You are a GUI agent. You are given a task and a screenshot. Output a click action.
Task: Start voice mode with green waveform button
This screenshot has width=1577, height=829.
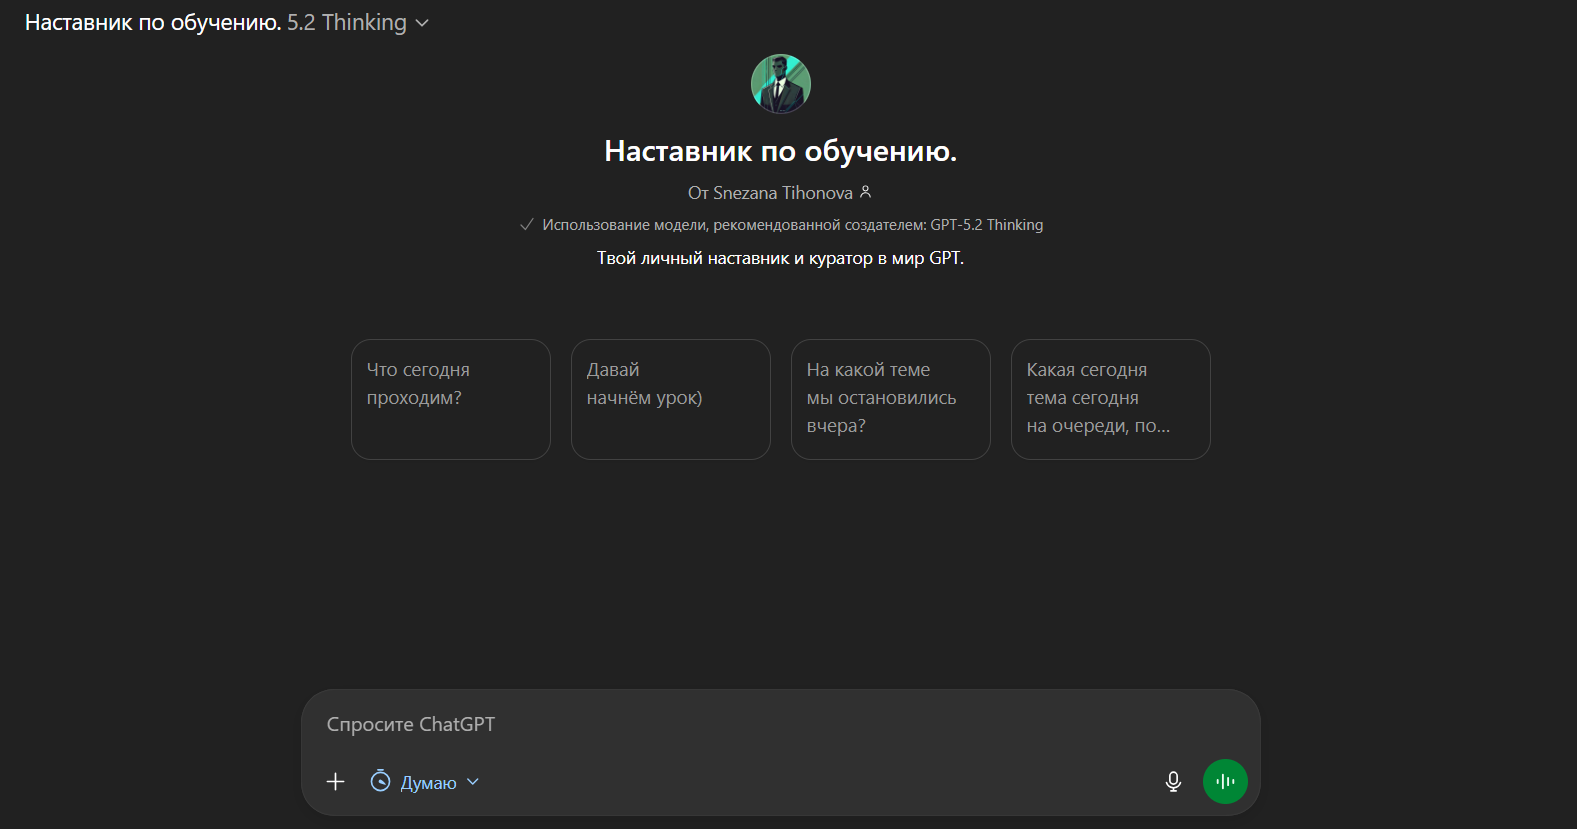tap(1225, 782)
